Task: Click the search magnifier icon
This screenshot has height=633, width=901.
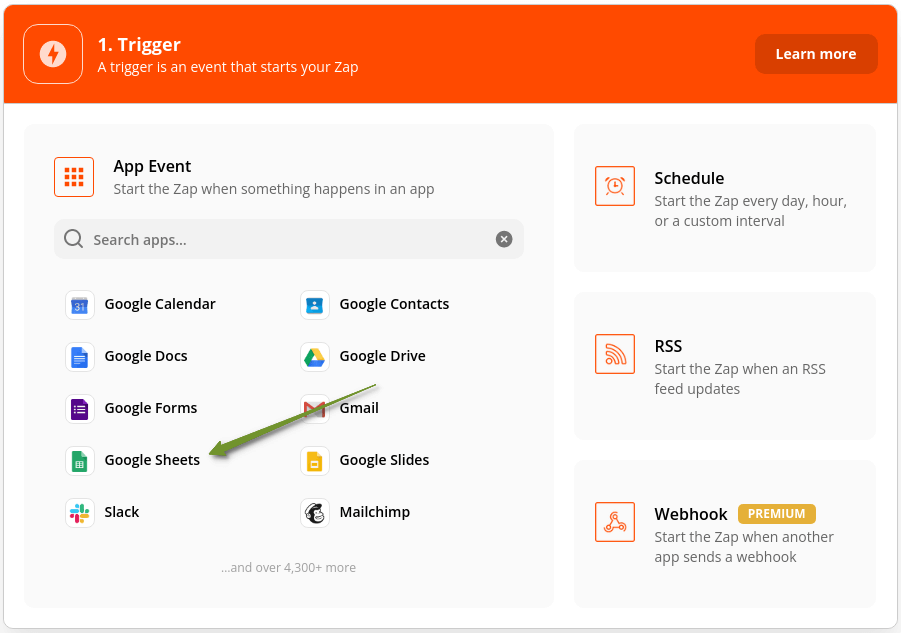Action: (74, 239)
